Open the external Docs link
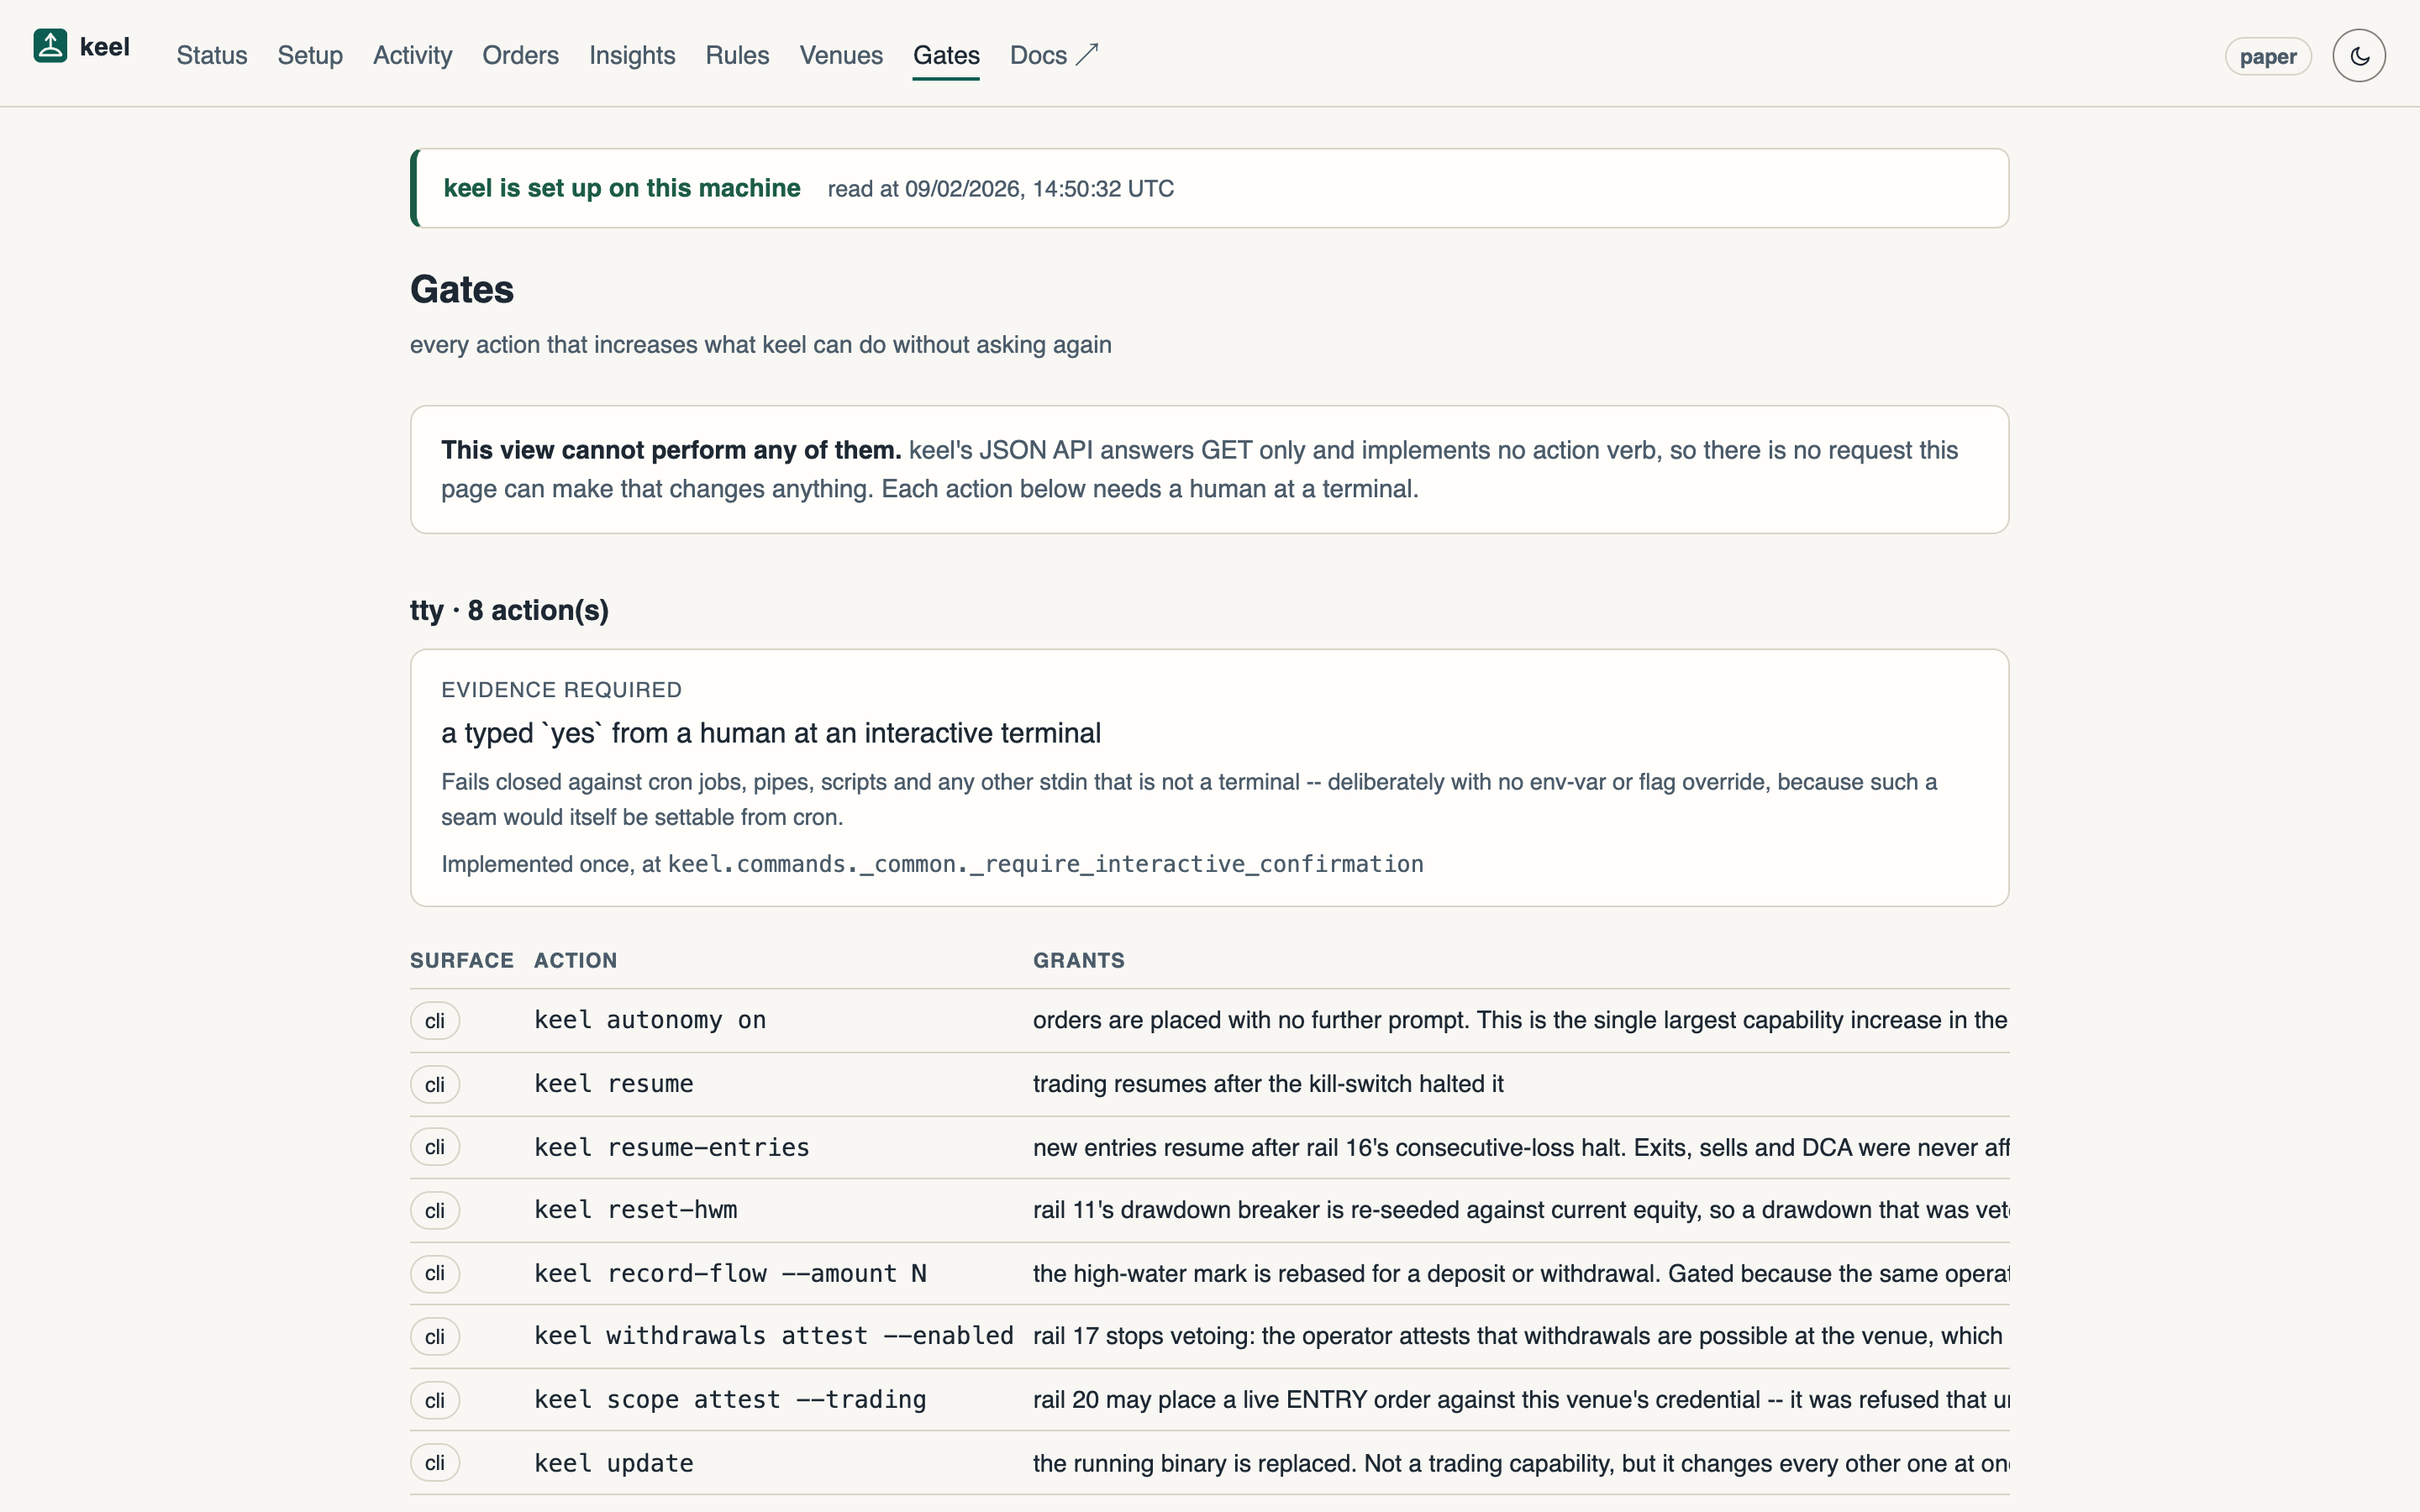This screenshot has height=1512, width=2420. pos(1054,55)
